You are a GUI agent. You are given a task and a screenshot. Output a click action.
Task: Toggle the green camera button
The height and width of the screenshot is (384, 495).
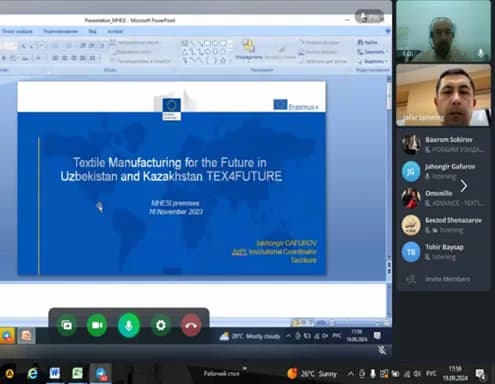click(97, 325)
